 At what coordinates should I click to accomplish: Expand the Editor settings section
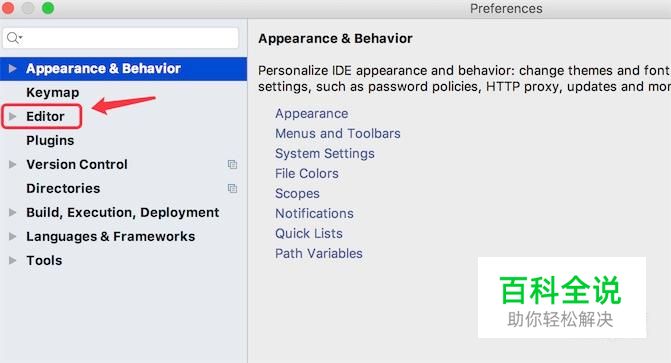(x=12, y=116)
